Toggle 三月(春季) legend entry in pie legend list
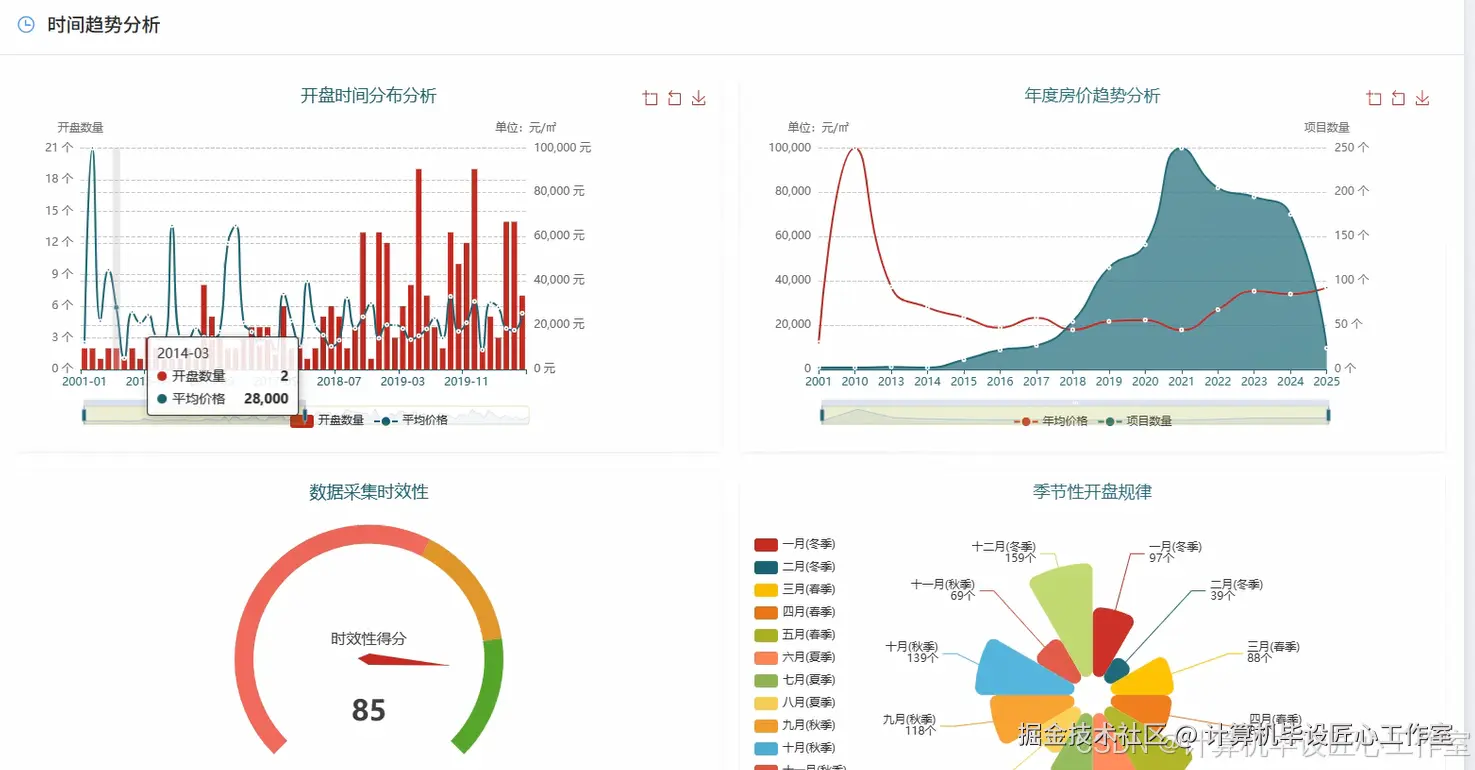Screen dimensions: 1475x770 coord(795,589)
